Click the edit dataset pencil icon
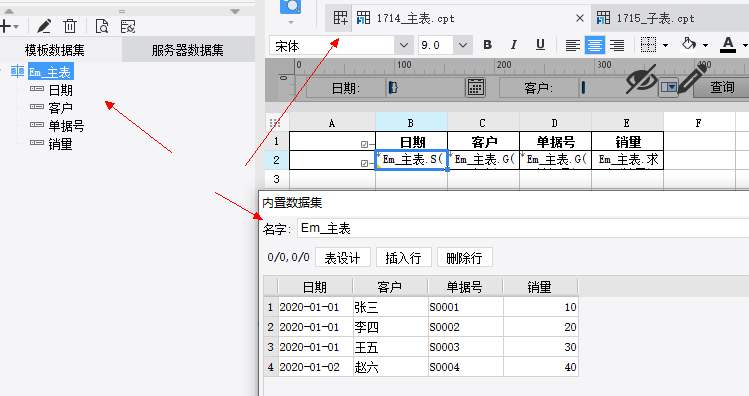This screenshot has width=749, height=396. pyautogui.click(x=44, y=26)
